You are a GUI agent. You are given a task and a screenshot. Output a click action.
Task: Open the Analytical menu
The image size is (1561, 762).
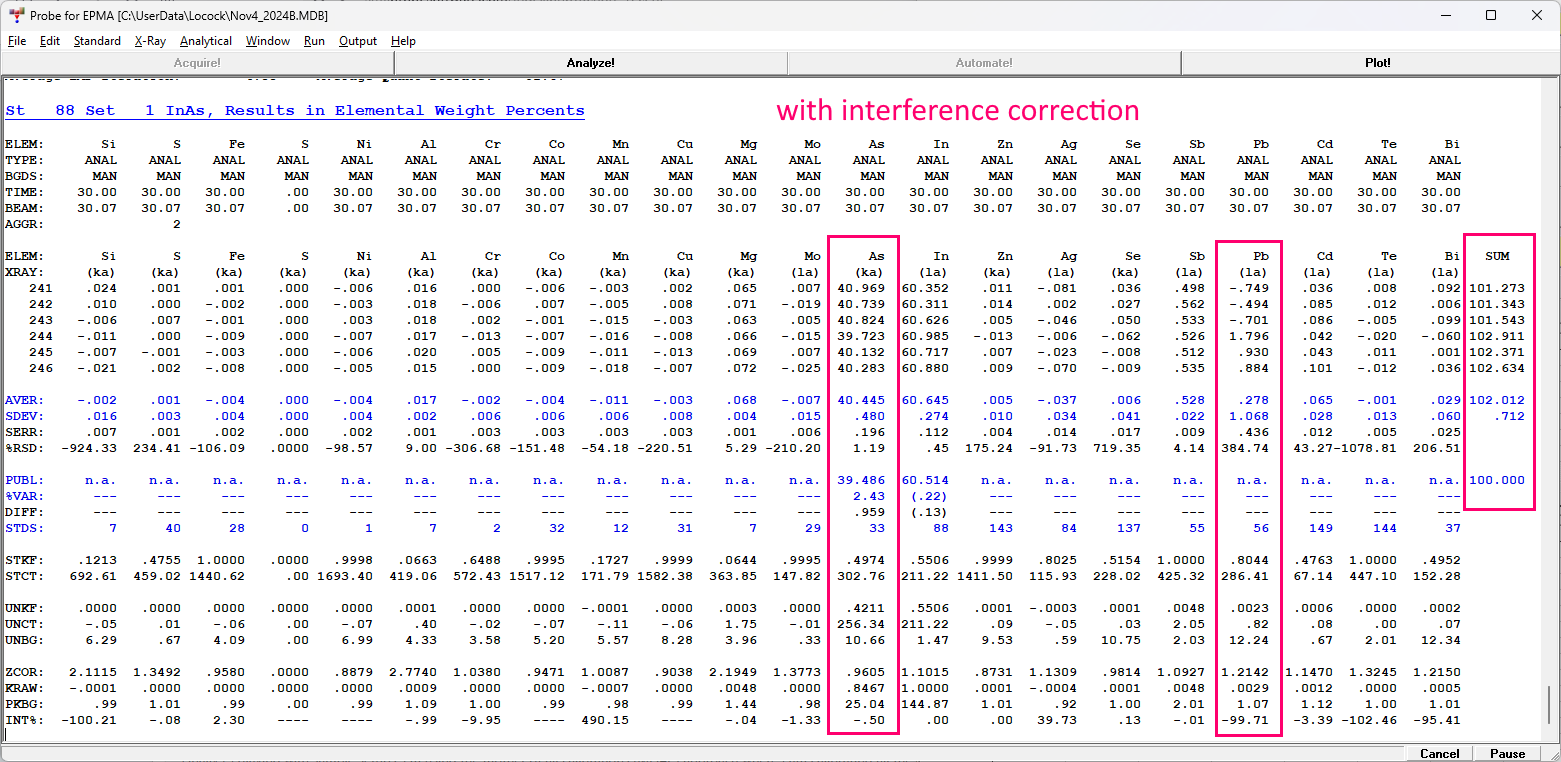coord(206,41)
